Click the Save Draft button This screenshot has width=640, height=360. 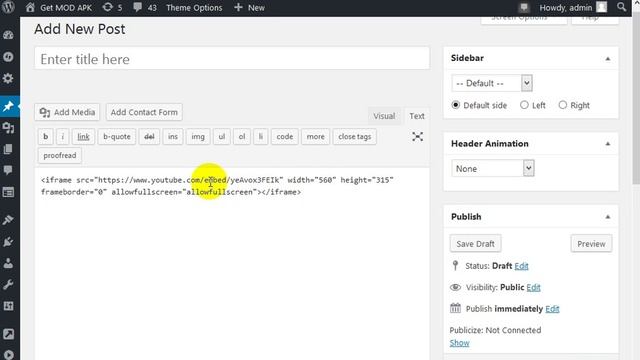coord(476,244)
